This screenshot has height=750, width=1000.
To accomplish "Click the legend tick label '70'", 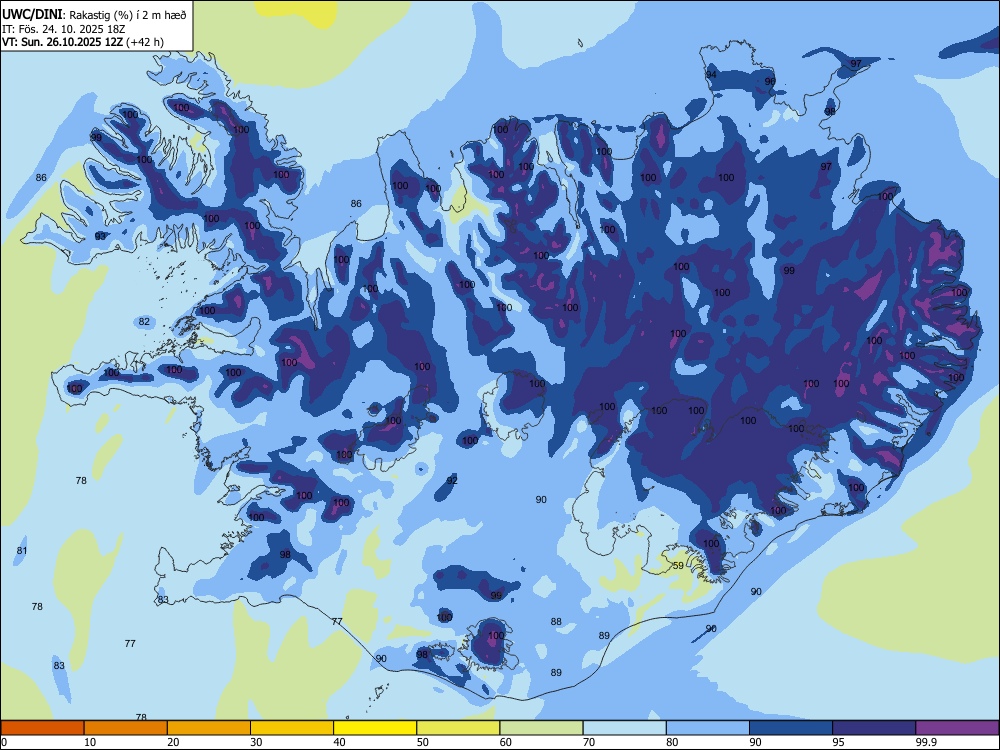I will (x=589, y=742).
